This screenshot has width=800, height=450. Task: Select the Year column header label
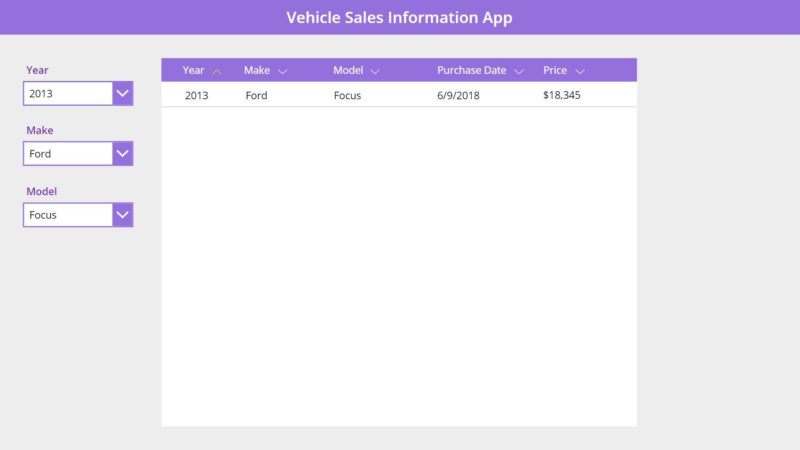coord(193,70)
